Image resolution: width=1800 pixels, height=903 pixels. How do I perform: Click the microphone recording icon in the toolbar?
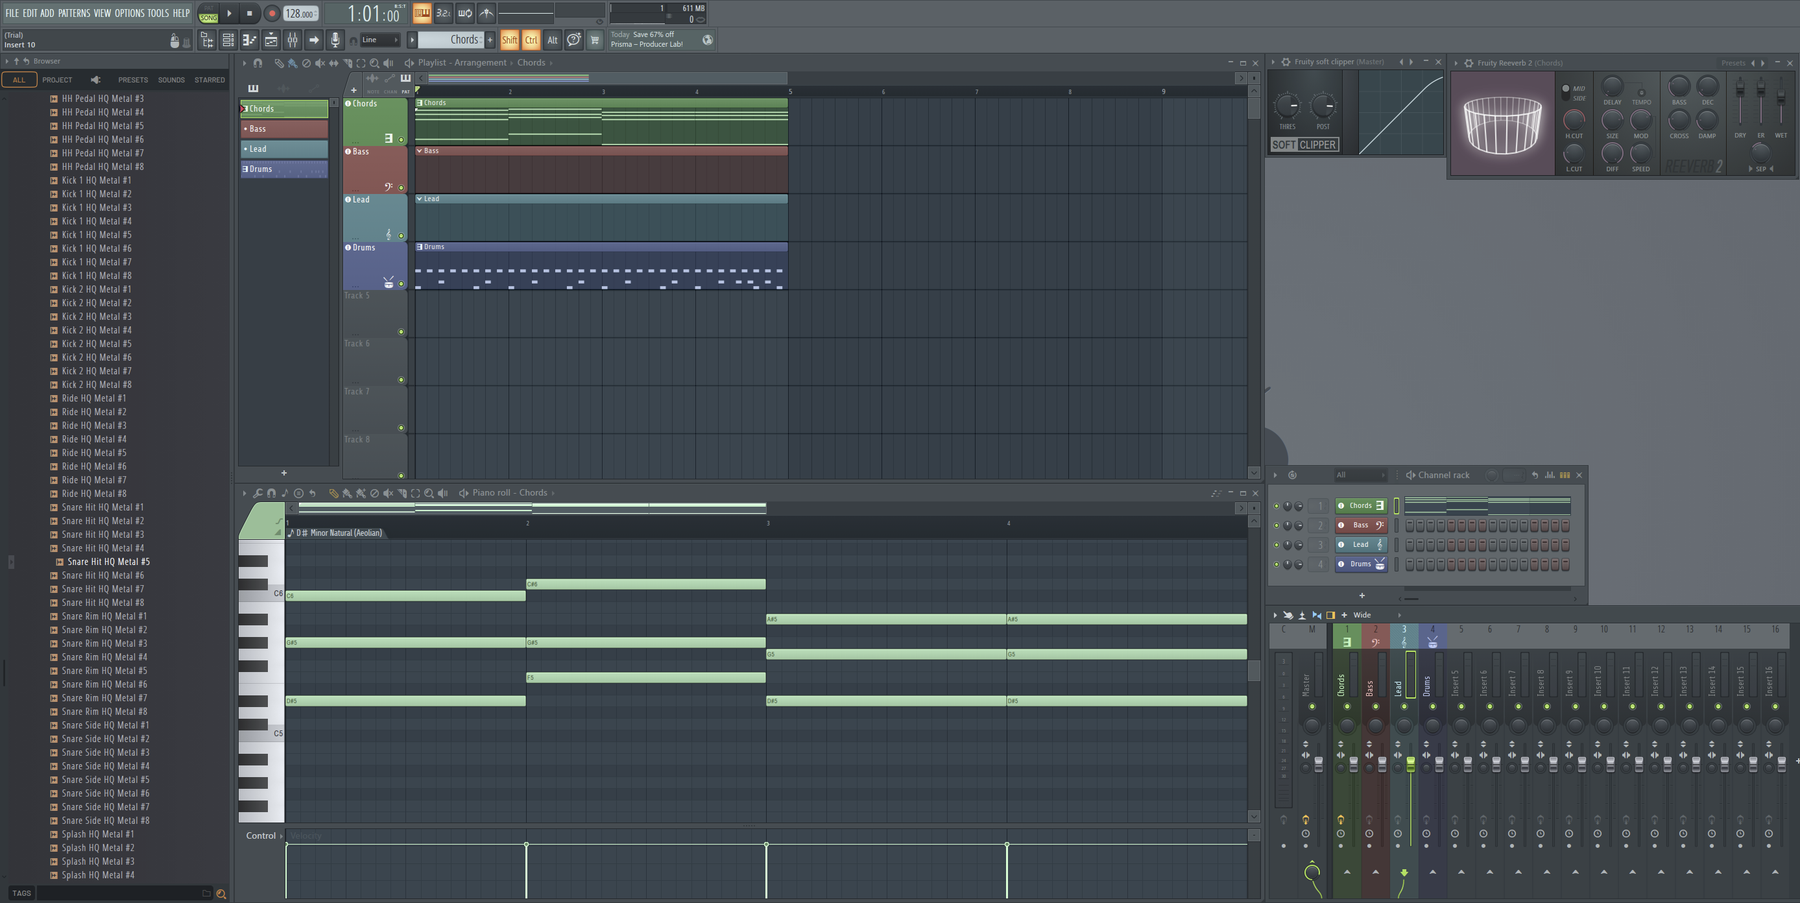335,40
